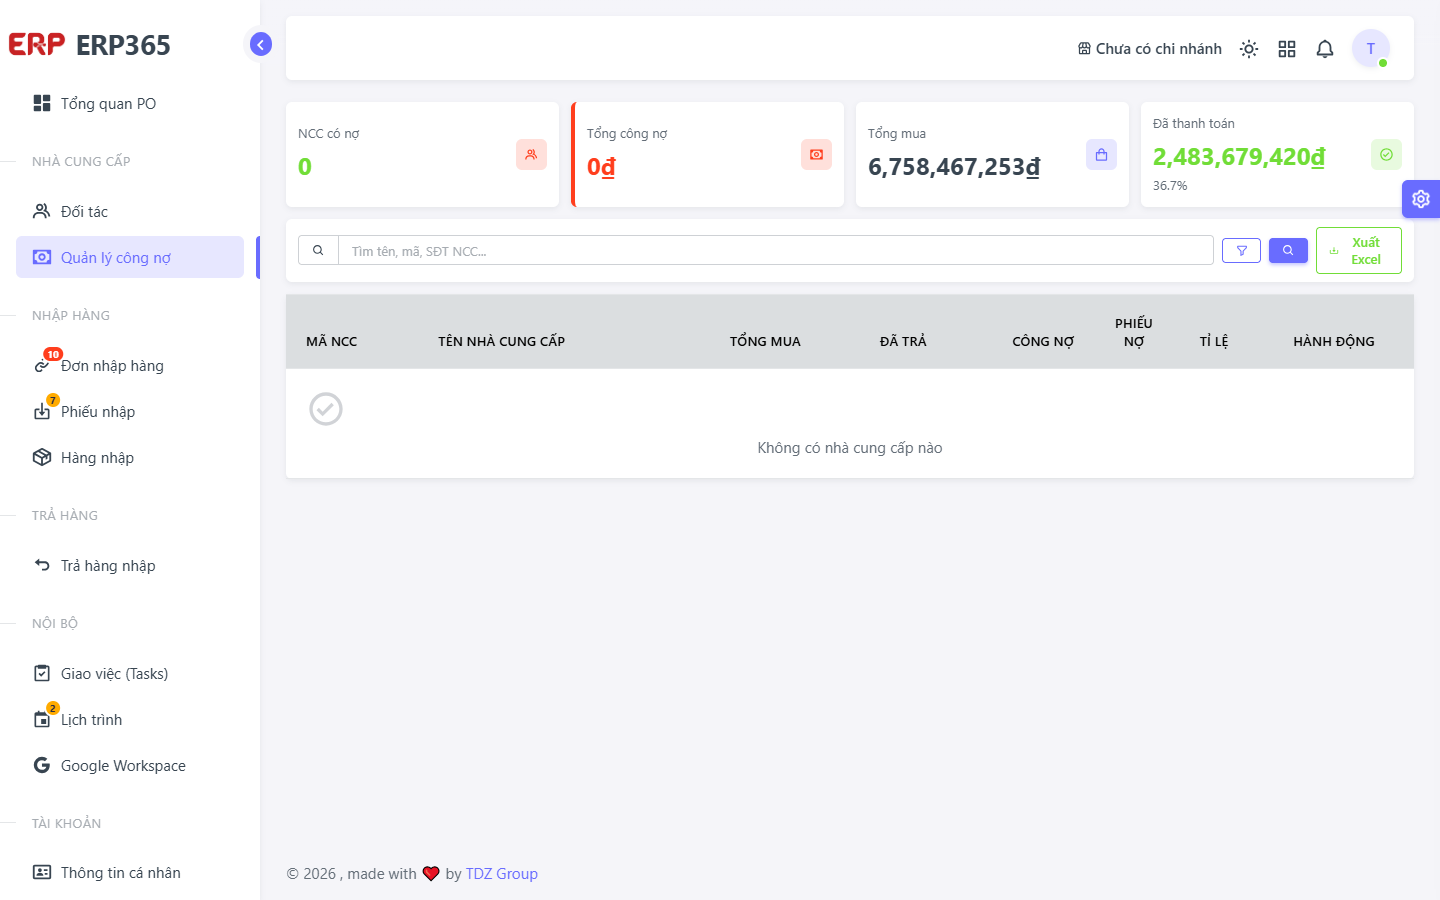The image size is (1440, 900).
Task: Click the Chưa có chi nhánh branch selector
Action: pos(1149,48)
